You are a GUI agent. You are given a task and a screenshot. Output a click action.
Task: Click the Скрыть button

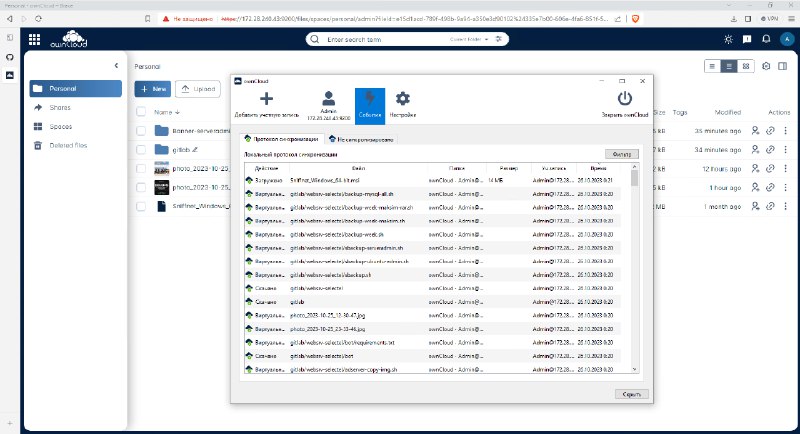[x=632, y=394]
